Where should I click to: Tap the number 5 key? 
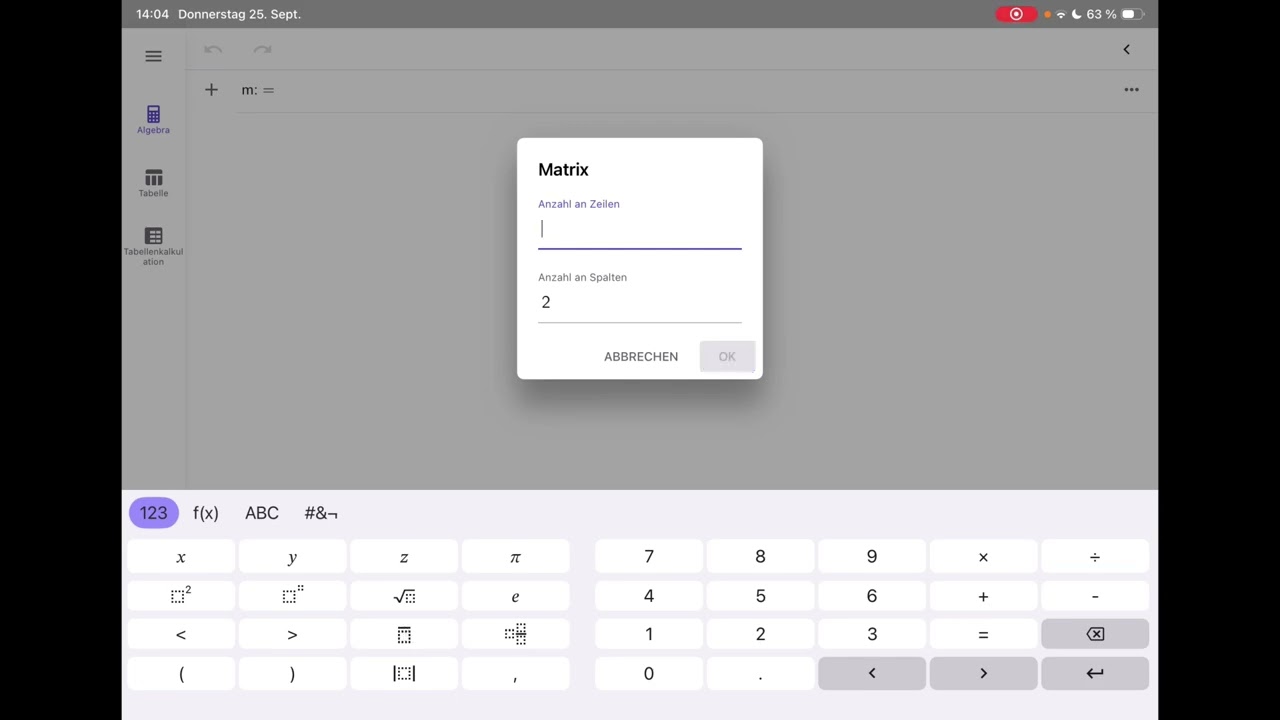point(760,596)
